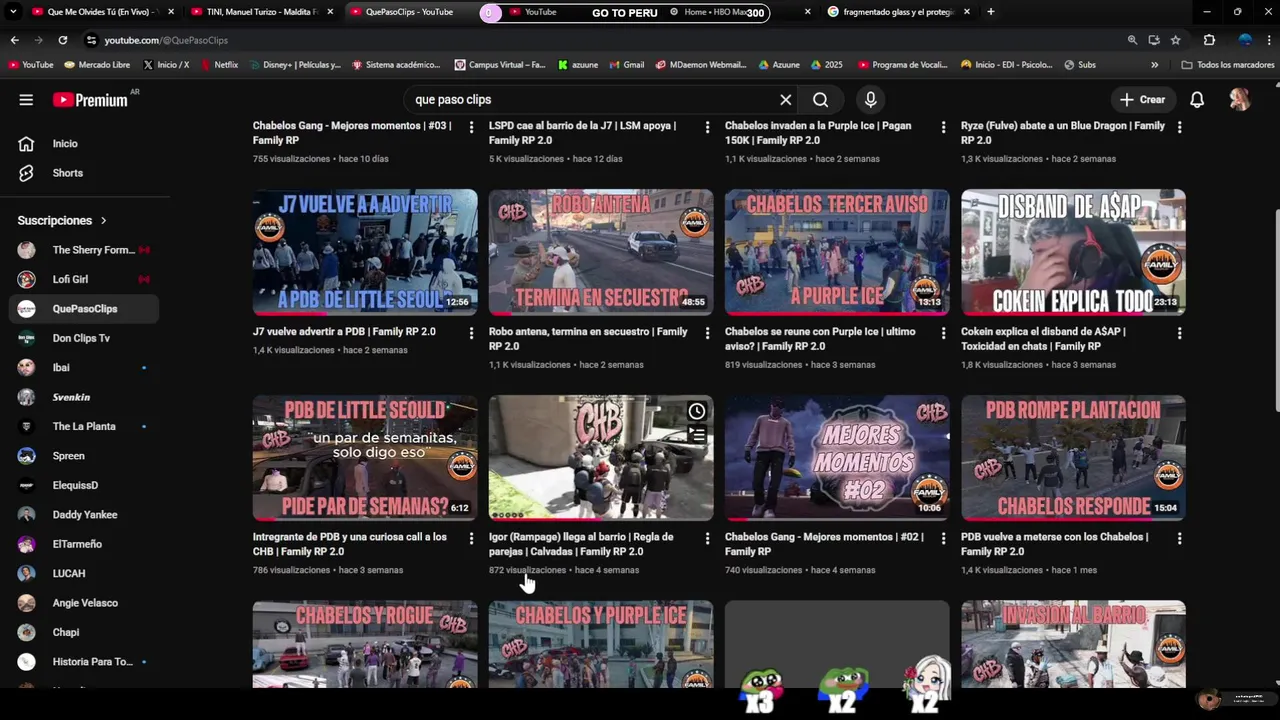The width and height of the screenshot is (1280, 720).
Task: Open Svenkin channel in sidebar
Action: pyautogui.click(x=84, y=397)
